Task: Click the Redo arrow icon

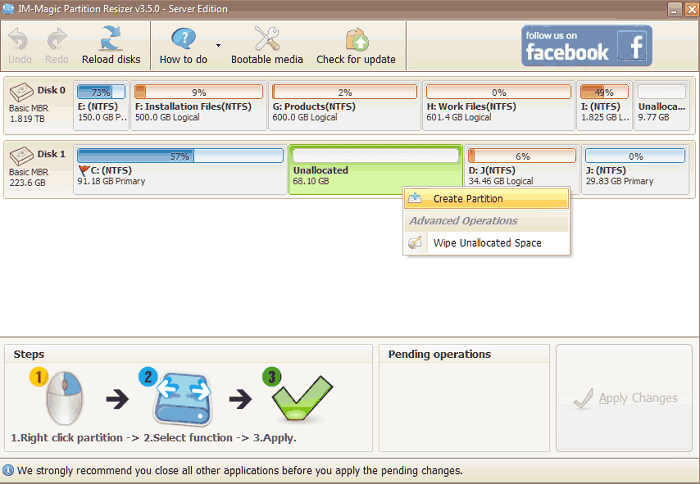Action: click(x=57, y=39)
